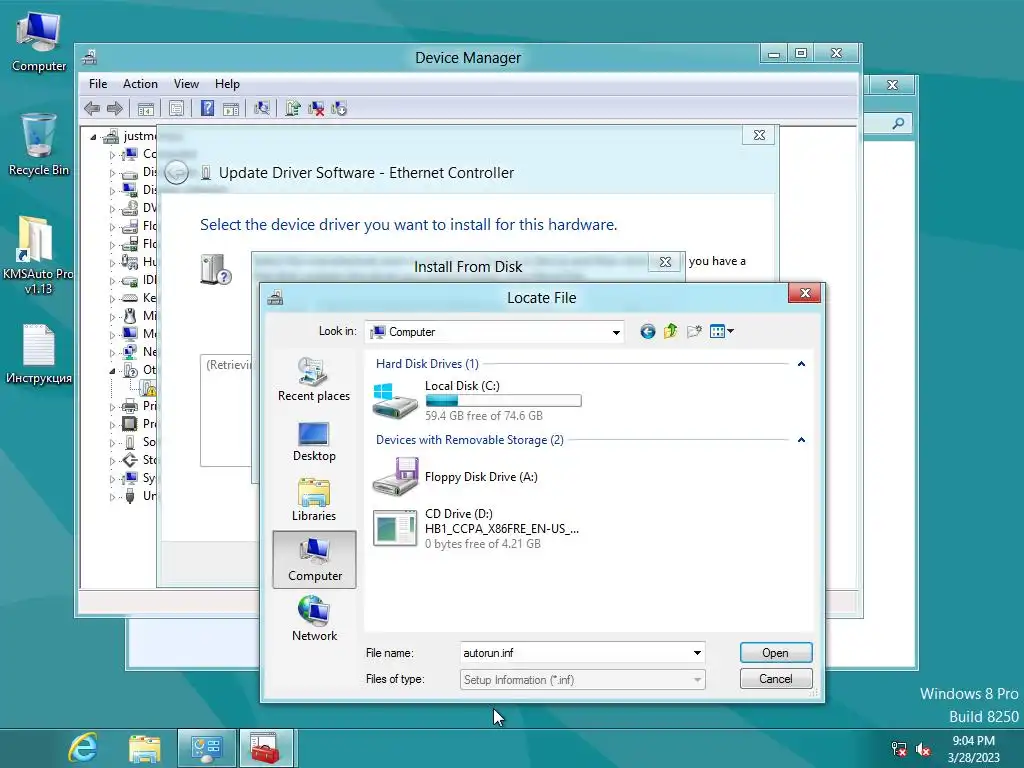Click the Disable device toolbar icon with down arrow
1024x768 pixels.
(339, 108)
